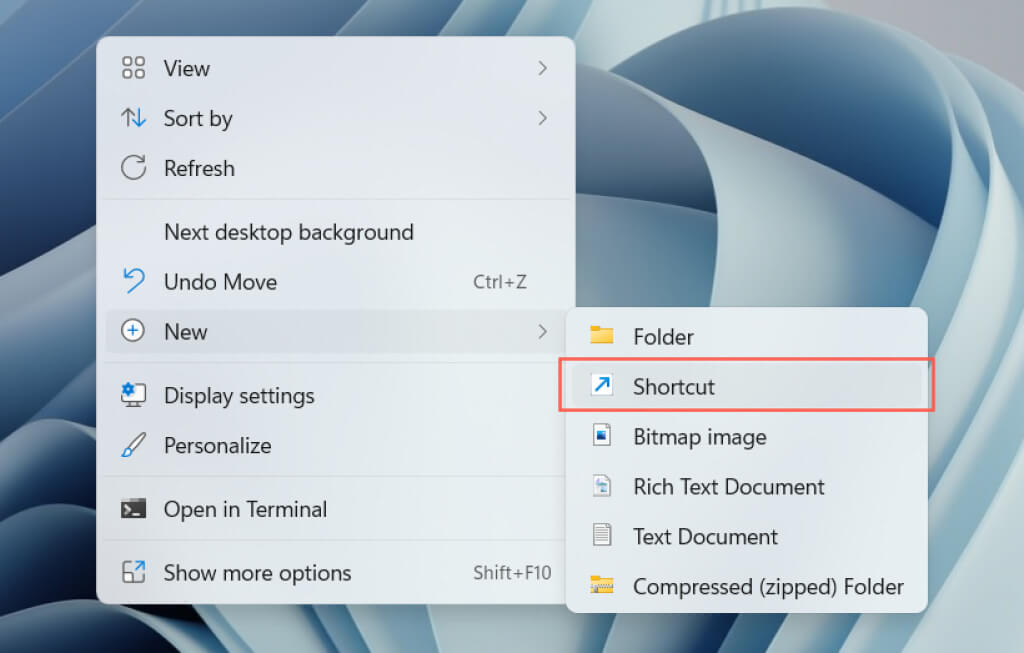The width and height of the screenshot is (1024, 653).
Task: Select Compressed (zipped) Folder entry
Action: pyautogui.click(x=746, y=586)
